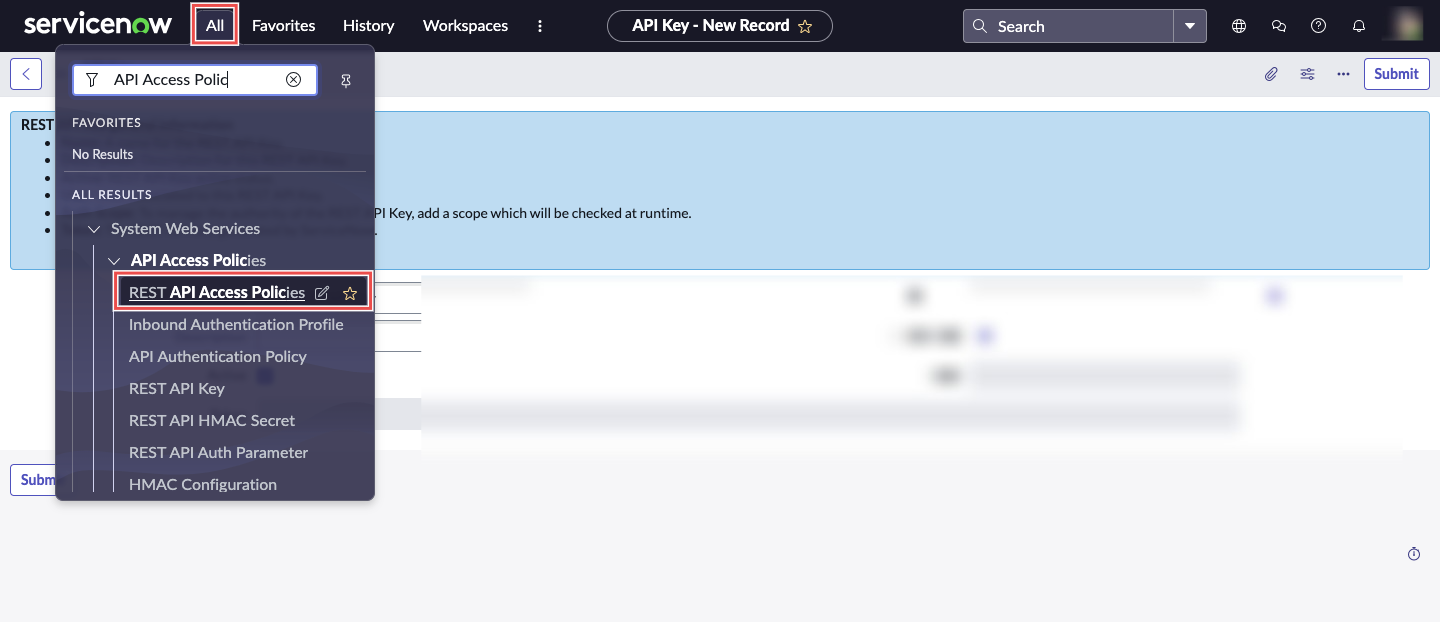Open the Contextual Help panel
Viewport: 1440px width, 622px height.
pos(1318,25)
